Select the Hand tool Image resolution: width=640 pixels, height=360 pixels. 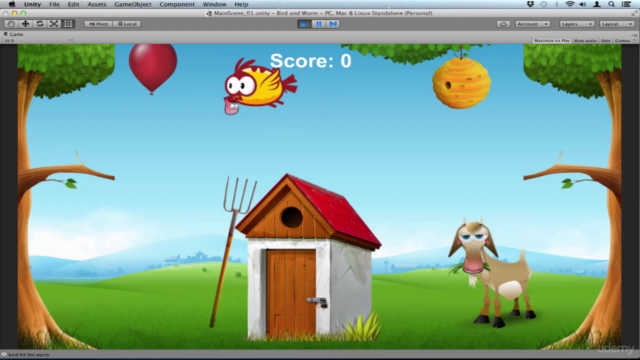[x=11, y=24]
